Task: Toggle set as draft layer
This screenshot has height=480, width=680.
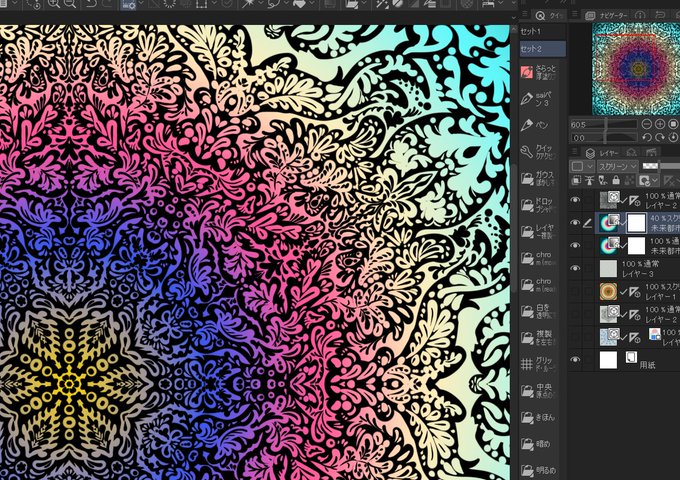Action: (603, 180)
